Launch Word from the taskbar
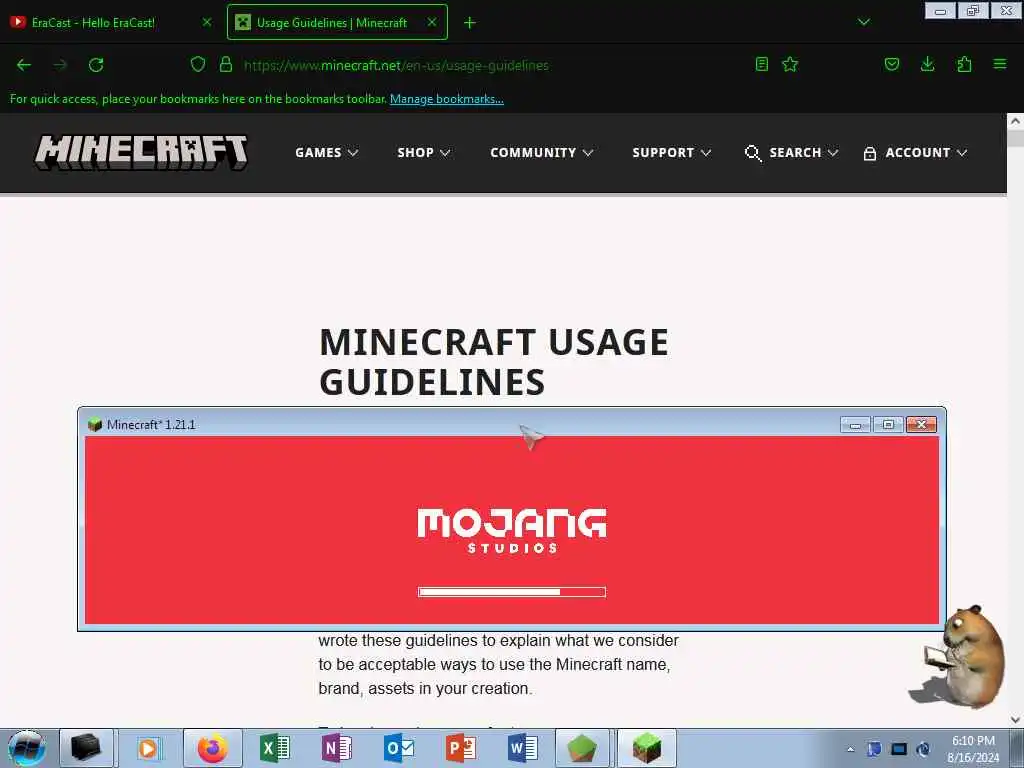The width and height of the screenshot is (1024, 768). click(x=522, y=748)
